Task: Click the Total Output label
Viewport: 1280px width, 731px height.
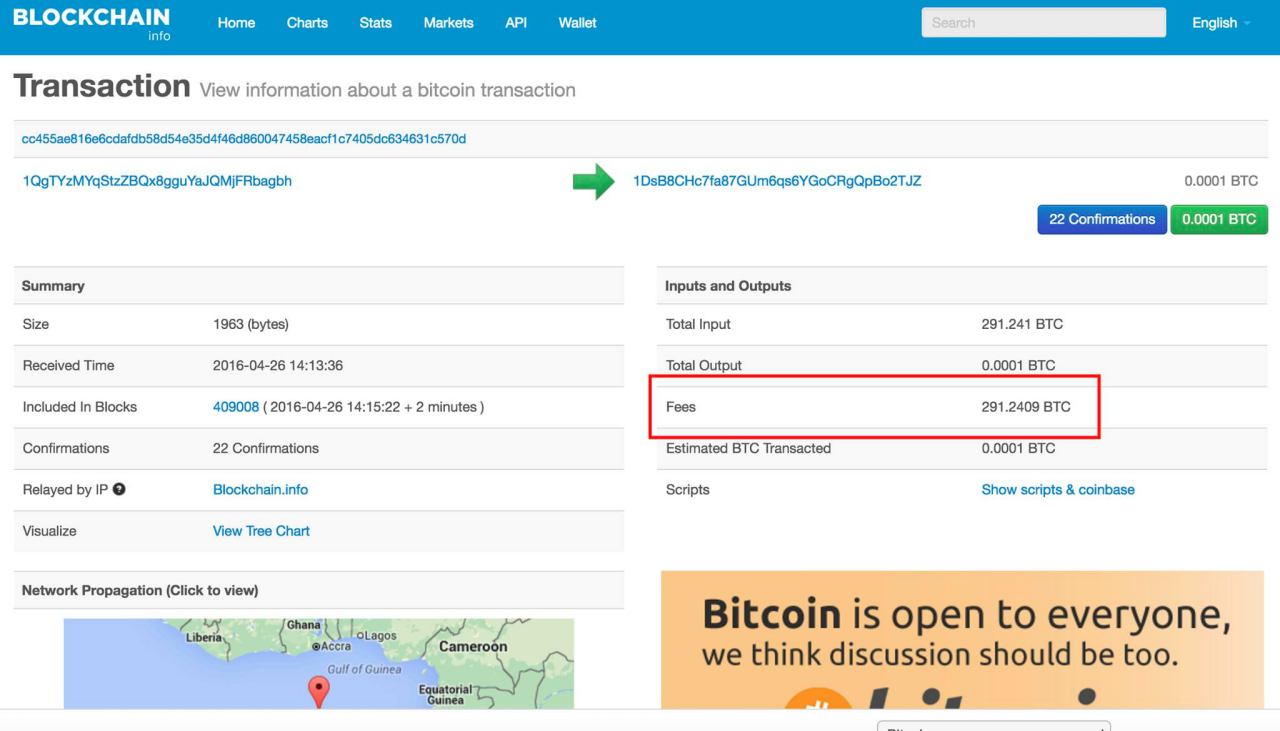Action: tap(704, 366)
